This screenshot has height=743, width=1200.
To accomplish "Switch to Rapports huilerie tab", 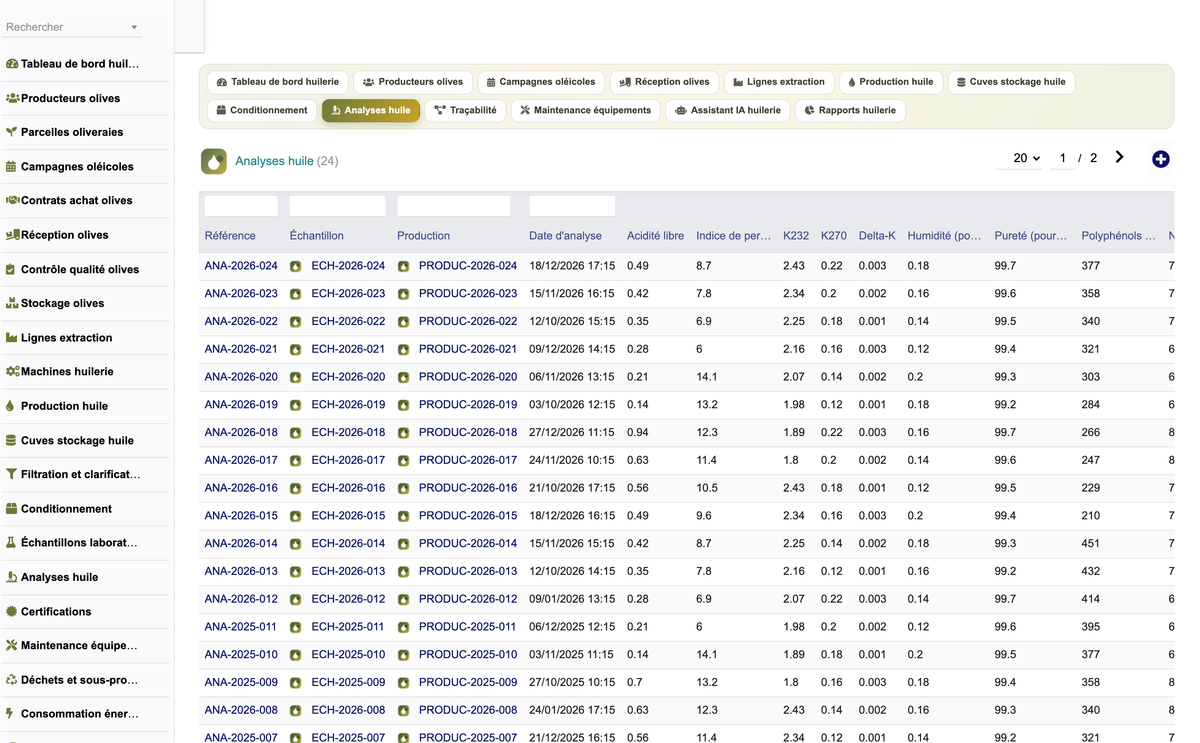I will pyautogui.click(x=851, y=110).
